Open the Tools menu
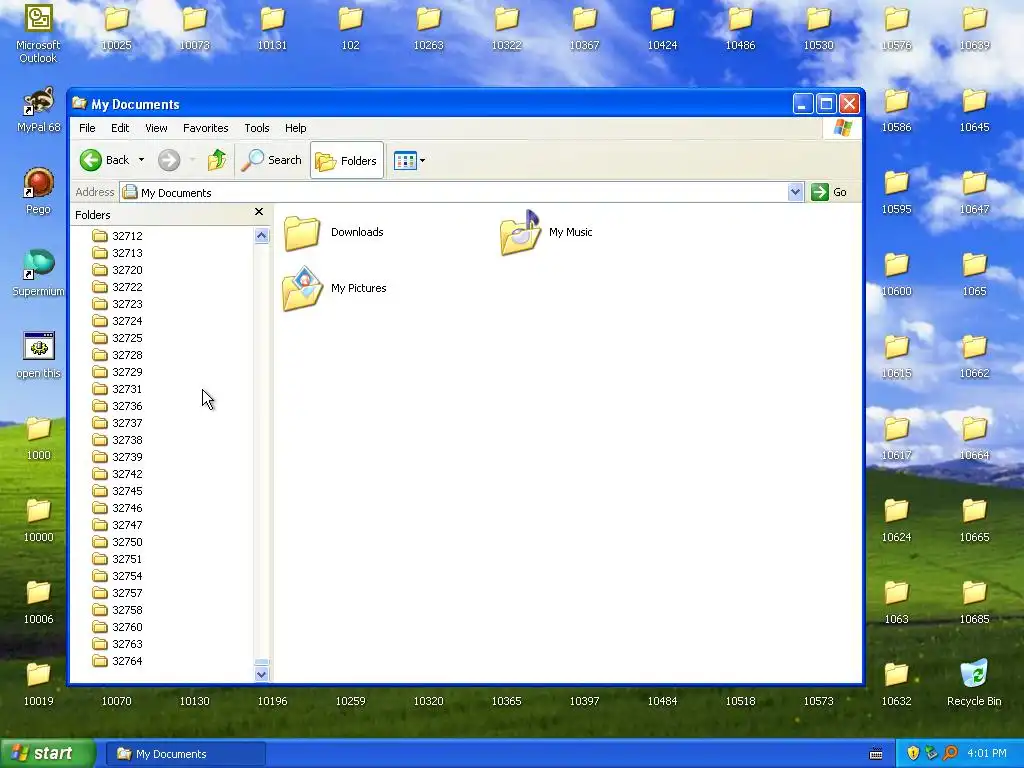The image size is (1024, 768). (x=257, y=128)
